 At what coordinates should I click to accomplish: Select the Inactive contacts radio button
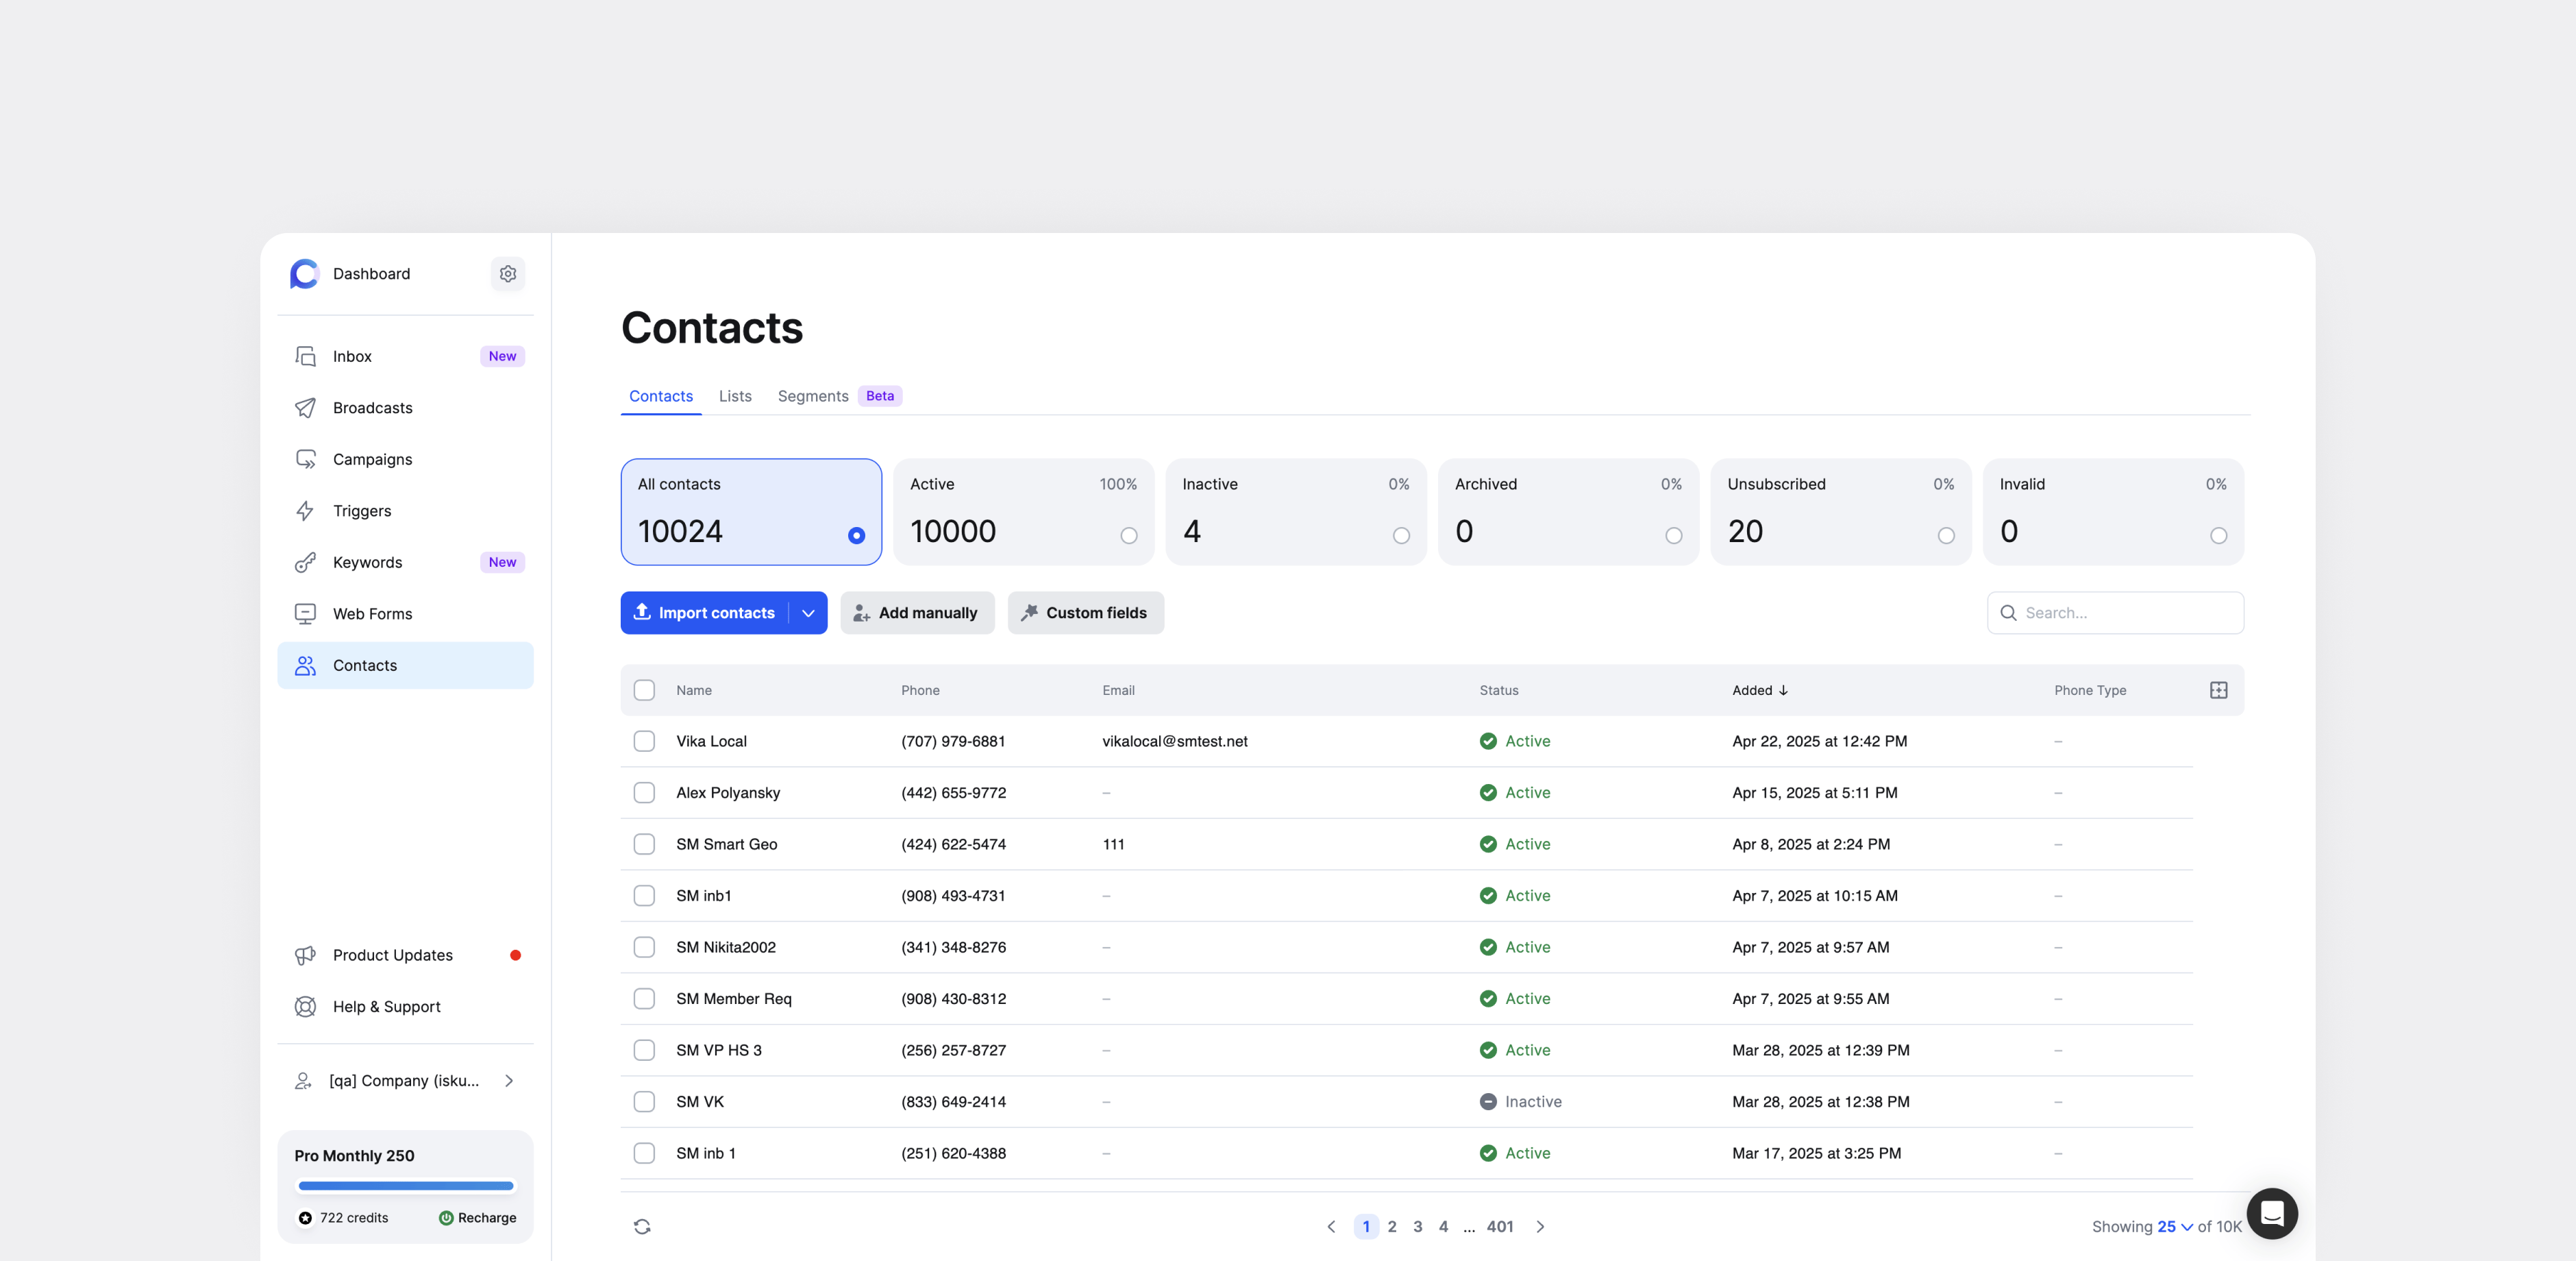(1401, 536)
